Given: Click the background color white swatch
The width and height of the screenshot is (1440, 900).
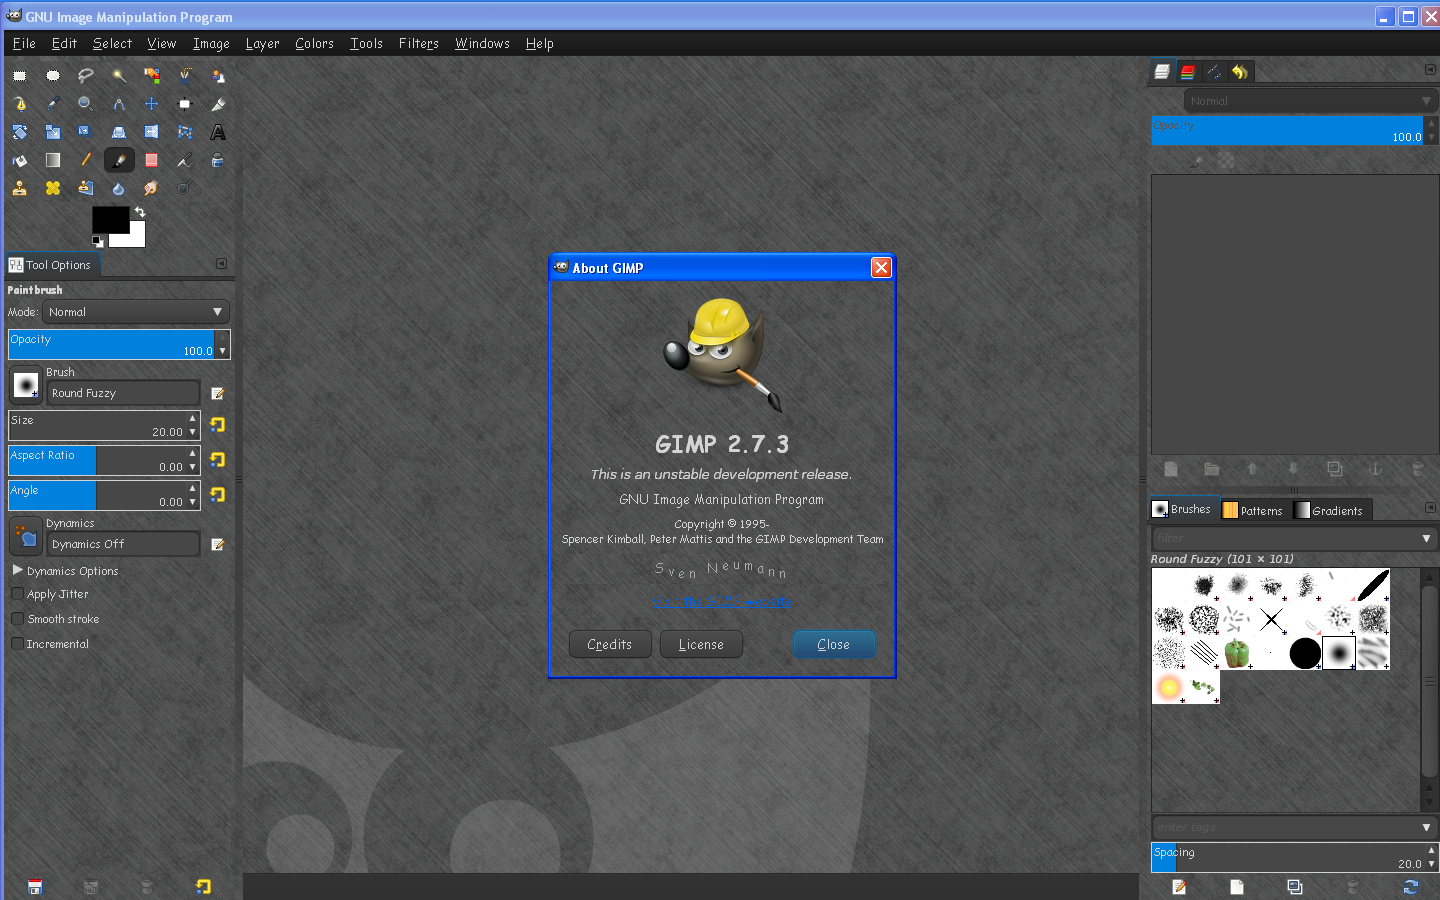Looking at the screenshot, I should 135,238.
